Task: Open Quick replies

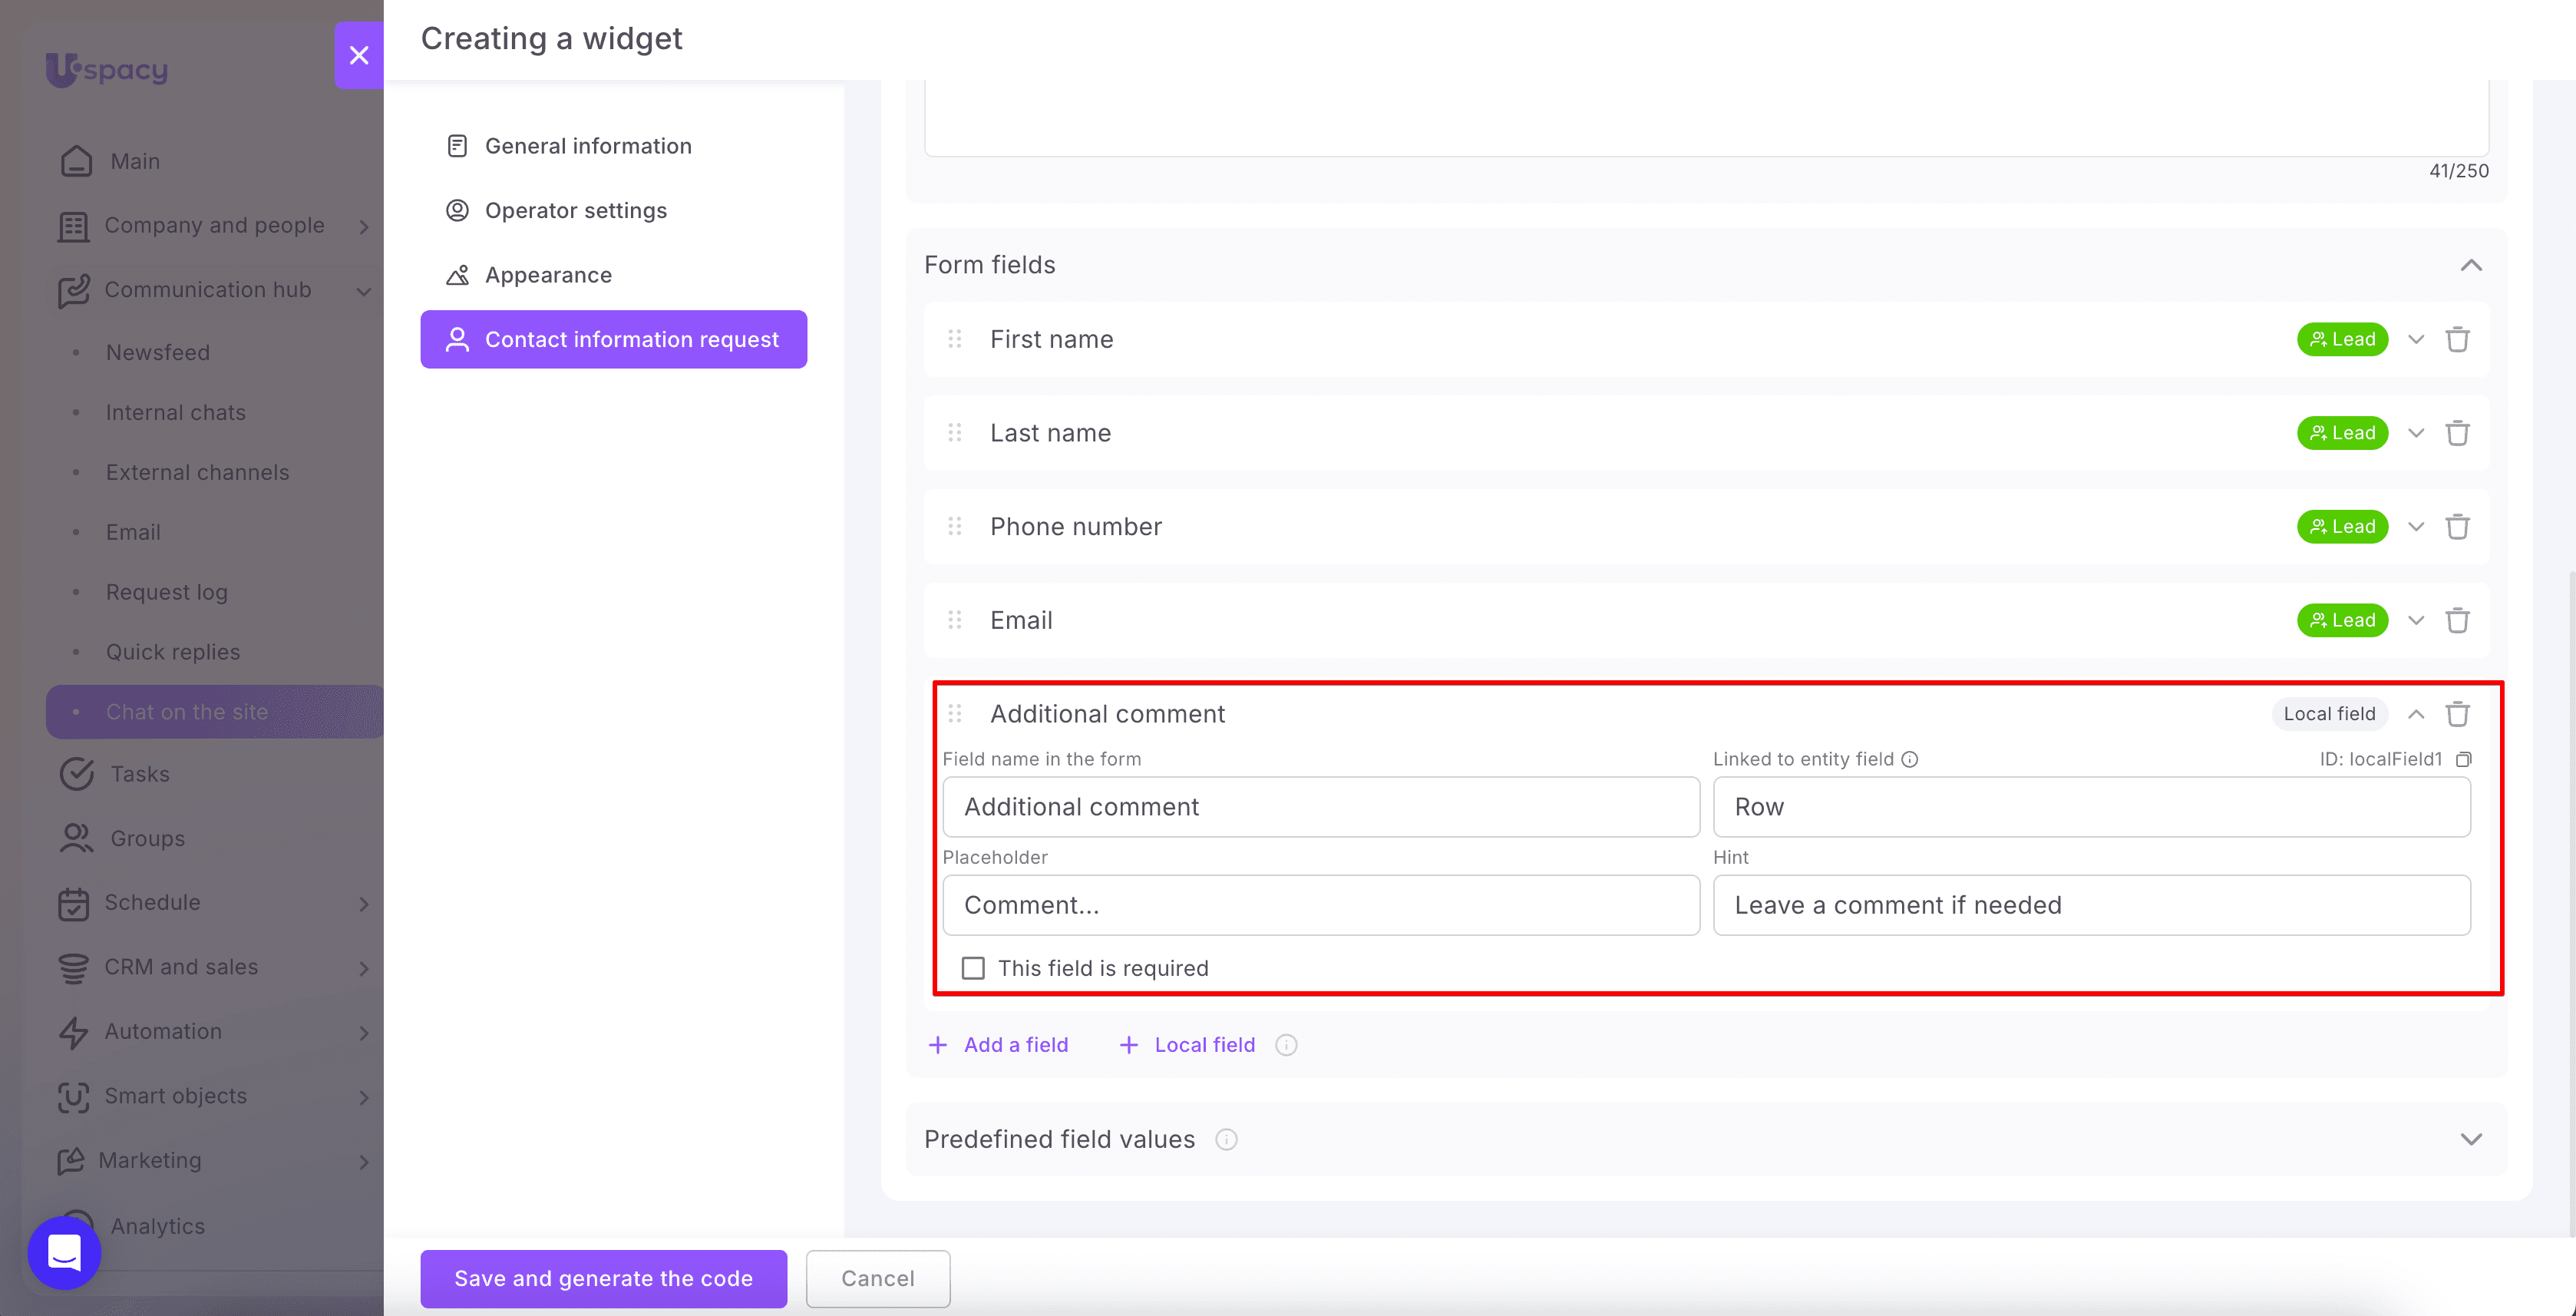Action: pyautogui.click(x=173, y=652)
